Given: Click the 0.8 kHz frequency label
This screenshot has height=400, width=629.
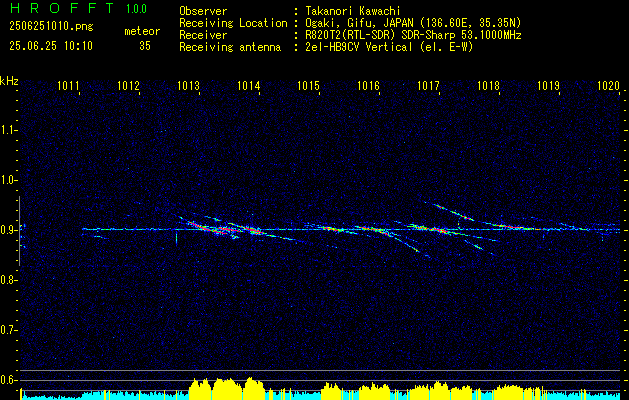Looking at the screenshot, I should [6, 280].
